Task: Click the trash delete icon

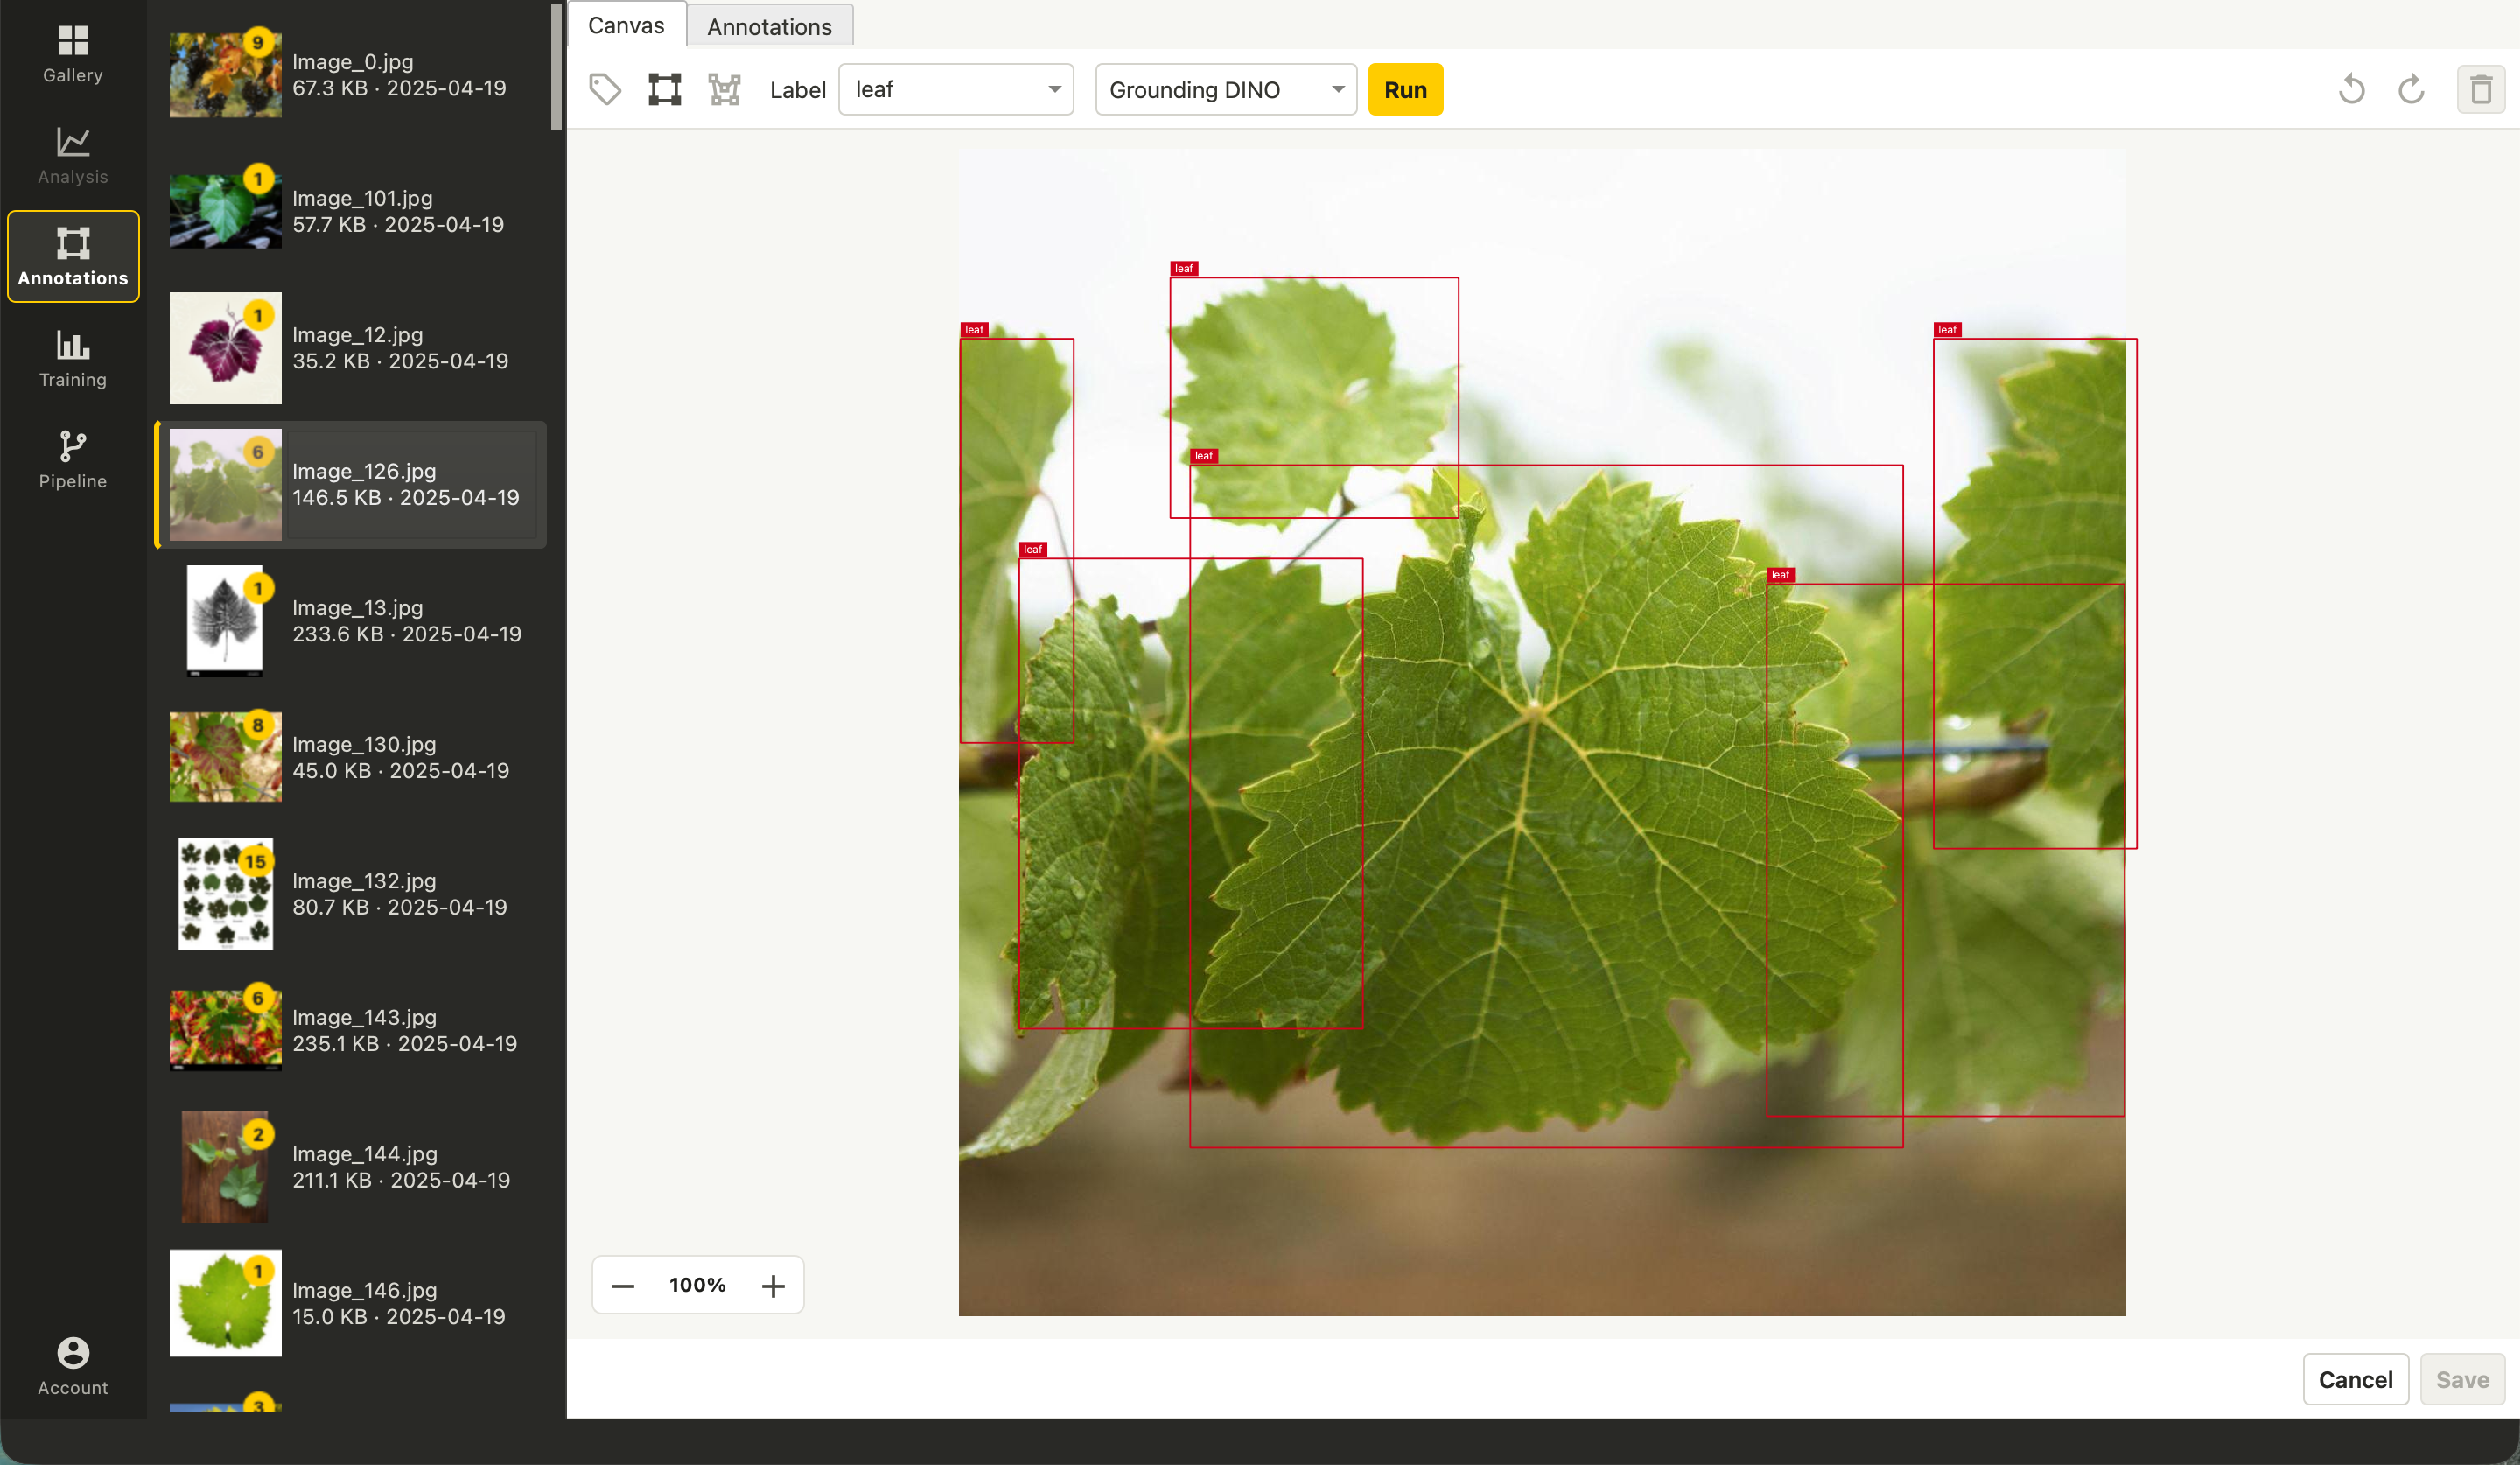Action: [x=2481, y=90]
